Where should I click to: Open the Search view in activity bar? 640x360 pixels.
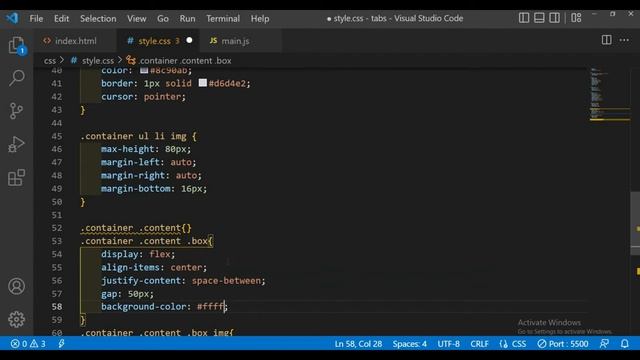pyautogui.click(x=16, y=78)
